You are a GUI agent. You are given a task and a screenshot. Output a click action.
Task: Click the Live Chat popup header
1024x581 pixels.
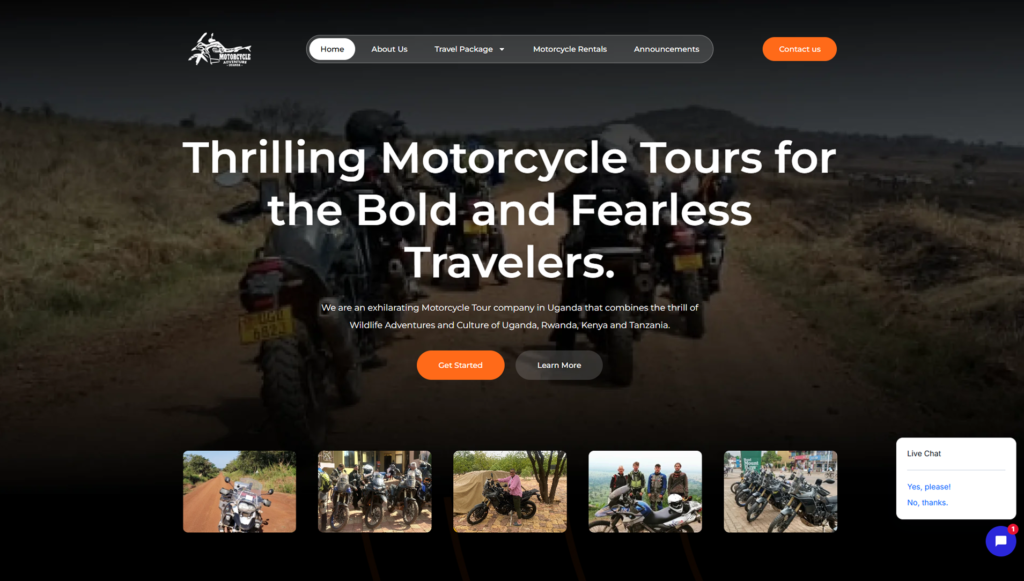[x=923, y=453]
